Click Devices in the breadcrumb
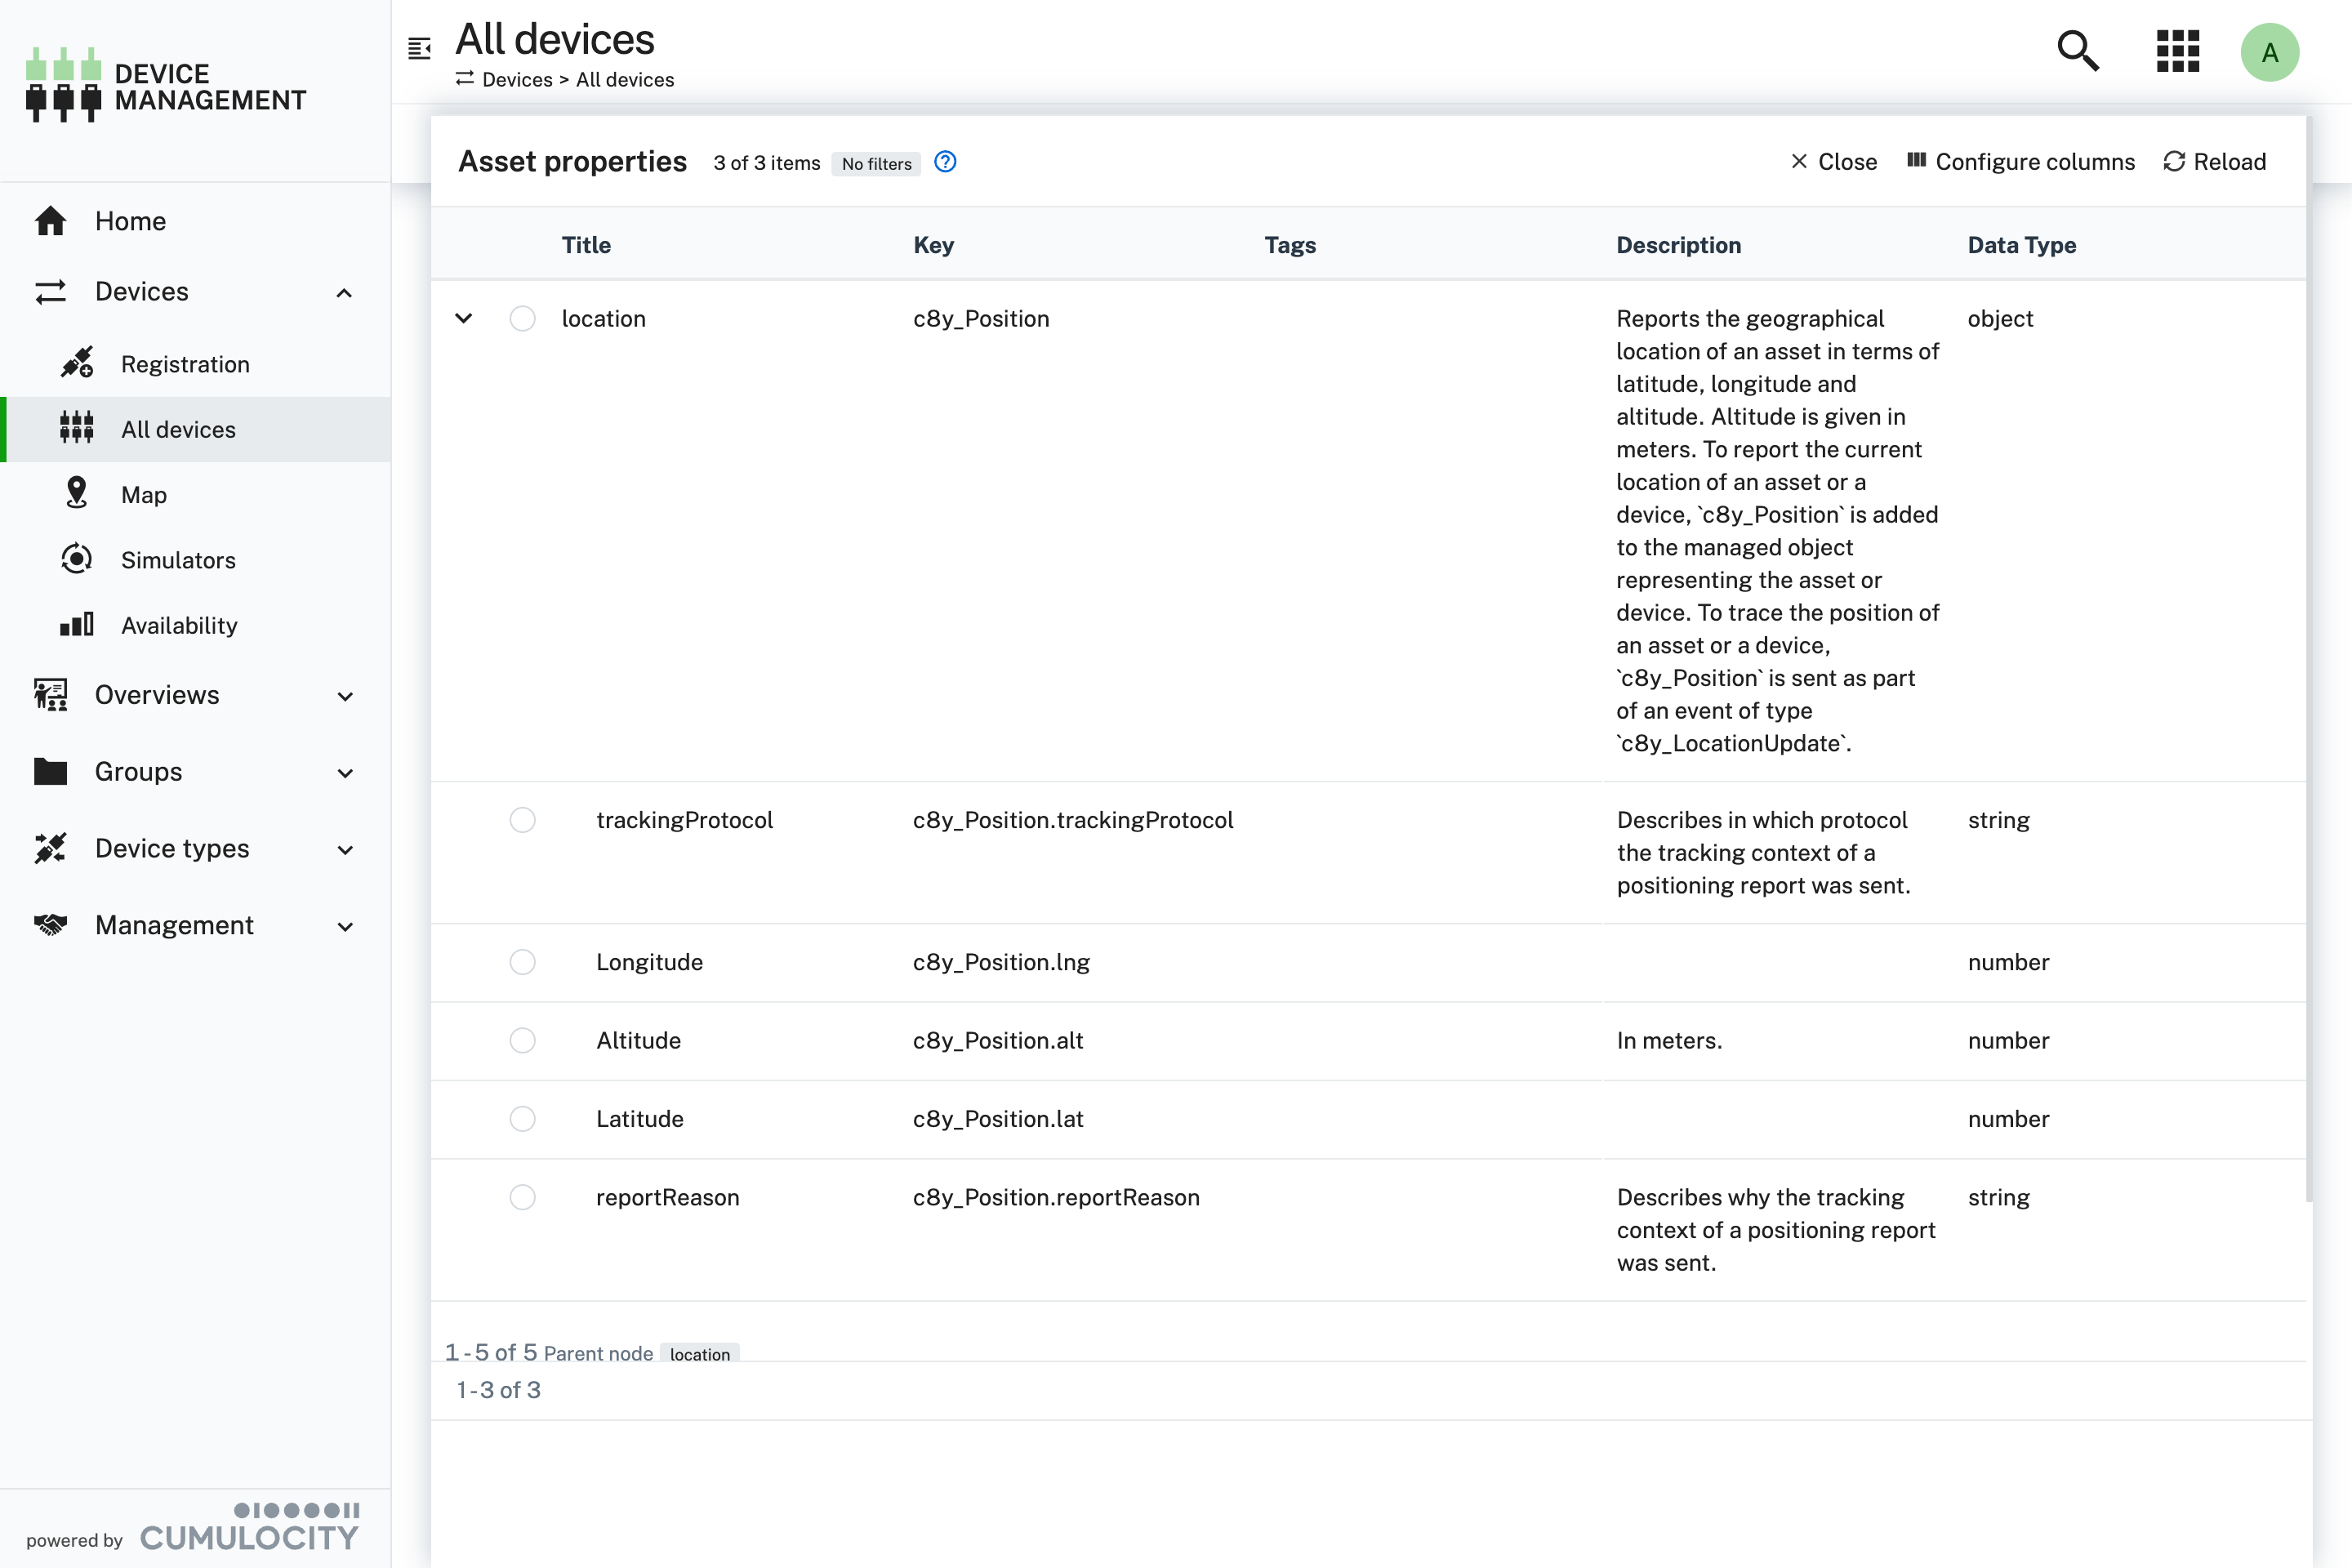2352x1568 pixels. click(x=517, y=80)
